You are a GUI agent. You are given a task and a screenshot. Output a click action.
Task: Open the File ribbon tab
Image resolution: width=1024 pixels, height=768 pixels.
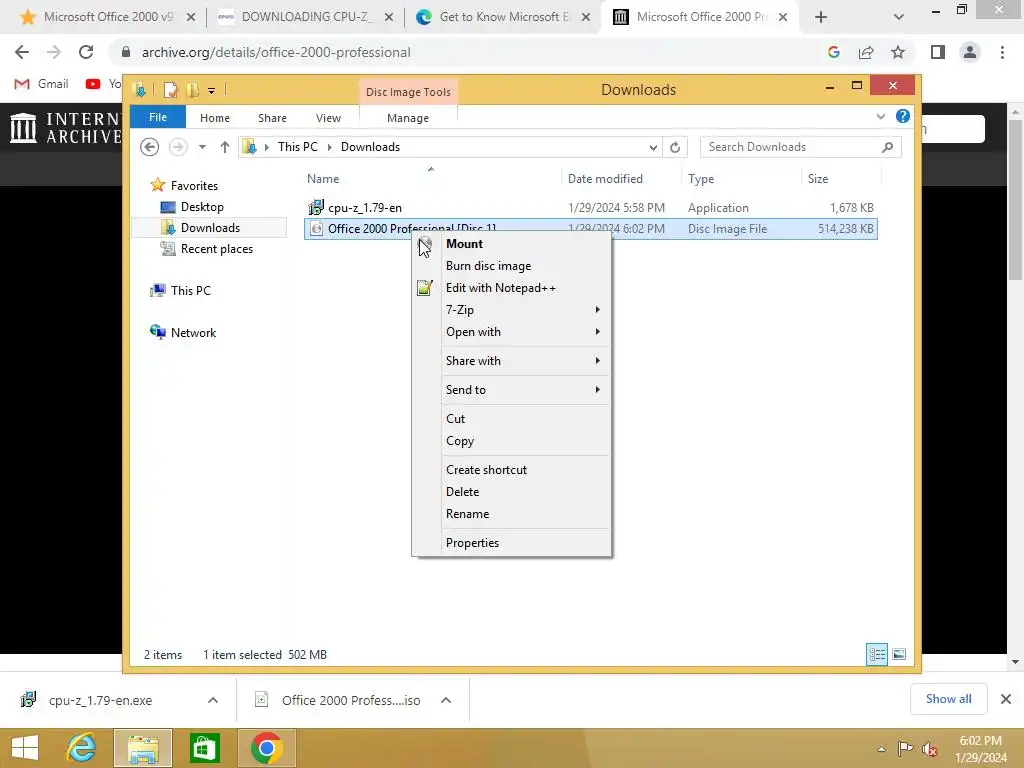click(157, 117)
